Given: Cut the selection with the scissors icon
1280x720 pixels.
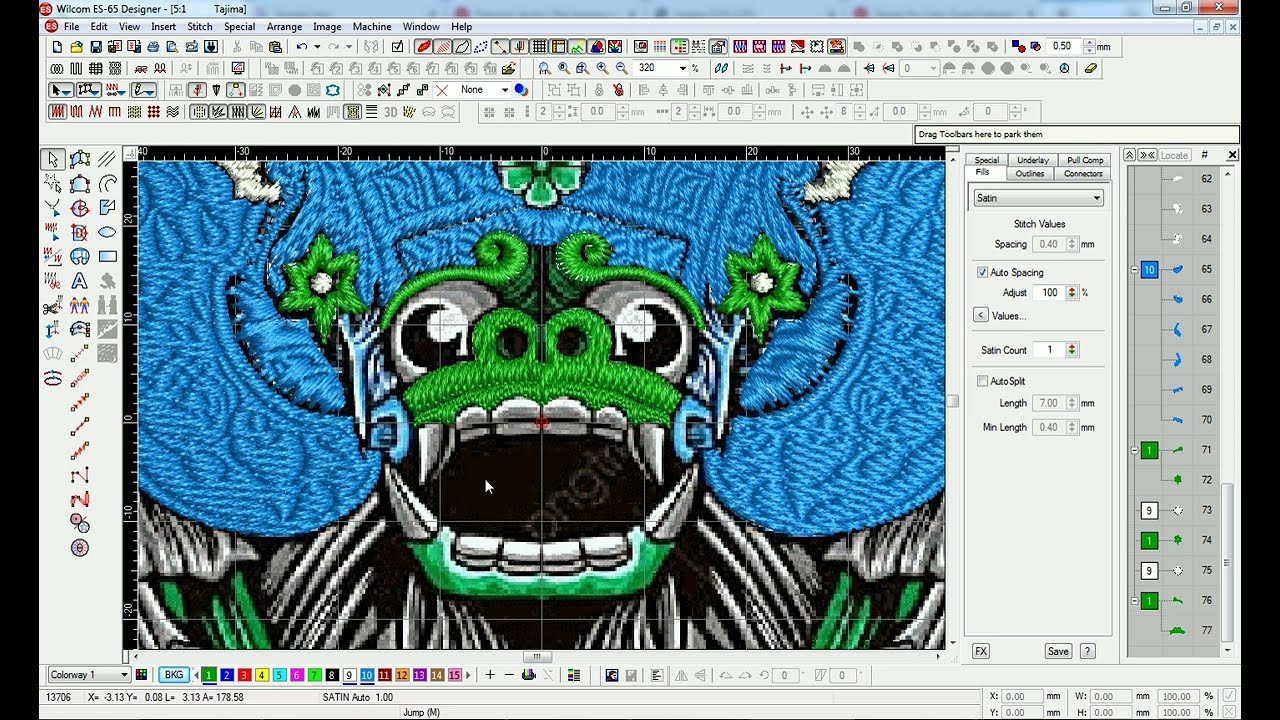Looking at the screenshot, I should [x=237, y=47].
